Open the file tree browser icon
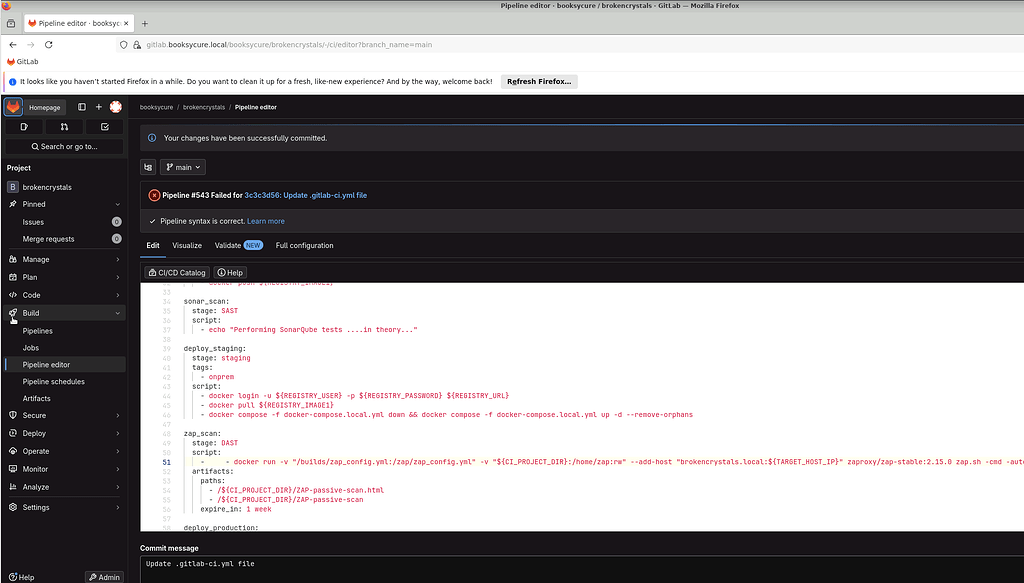Screen dimensions: 1024x583 click(148, 166)
